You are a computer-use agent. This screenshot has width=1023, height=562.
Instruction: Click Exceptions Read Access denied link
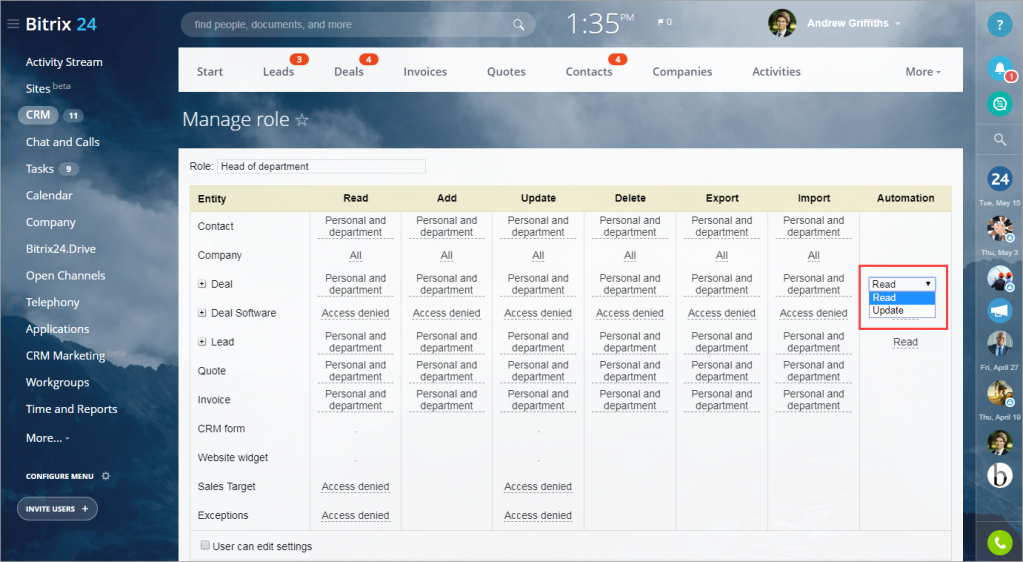pyautogui.click(x=355, y=516)
